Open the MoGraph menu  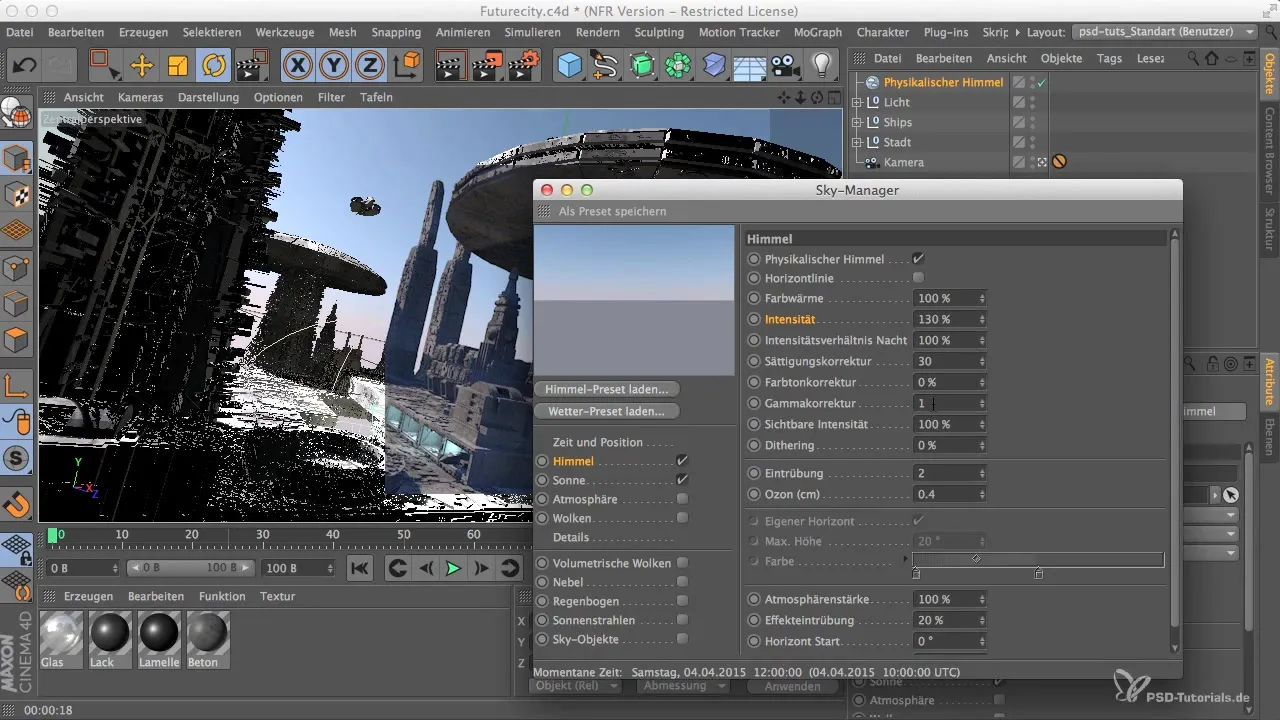click(817, 32)
